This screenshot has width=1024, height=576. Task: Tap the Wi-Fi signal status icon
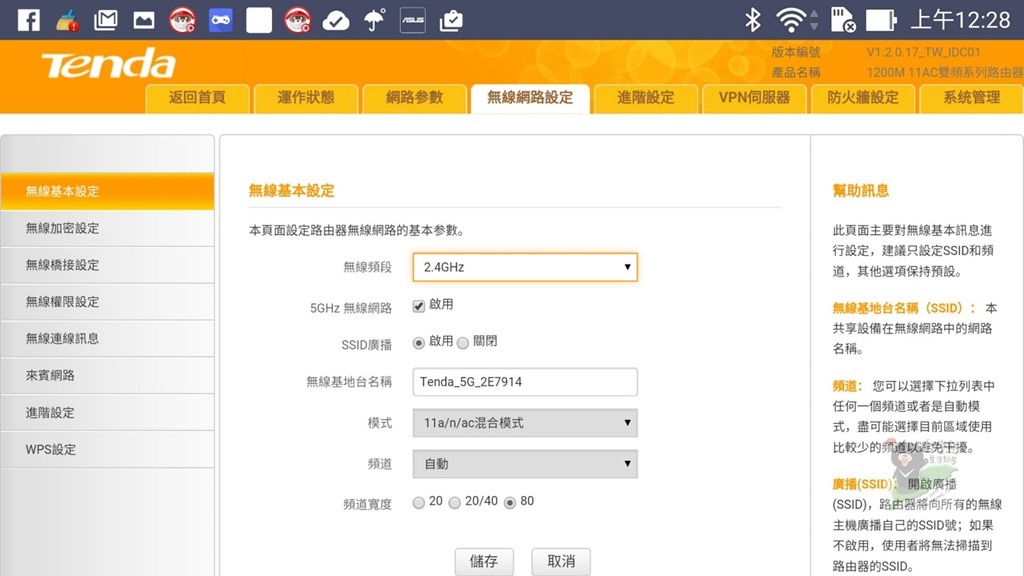792,20
